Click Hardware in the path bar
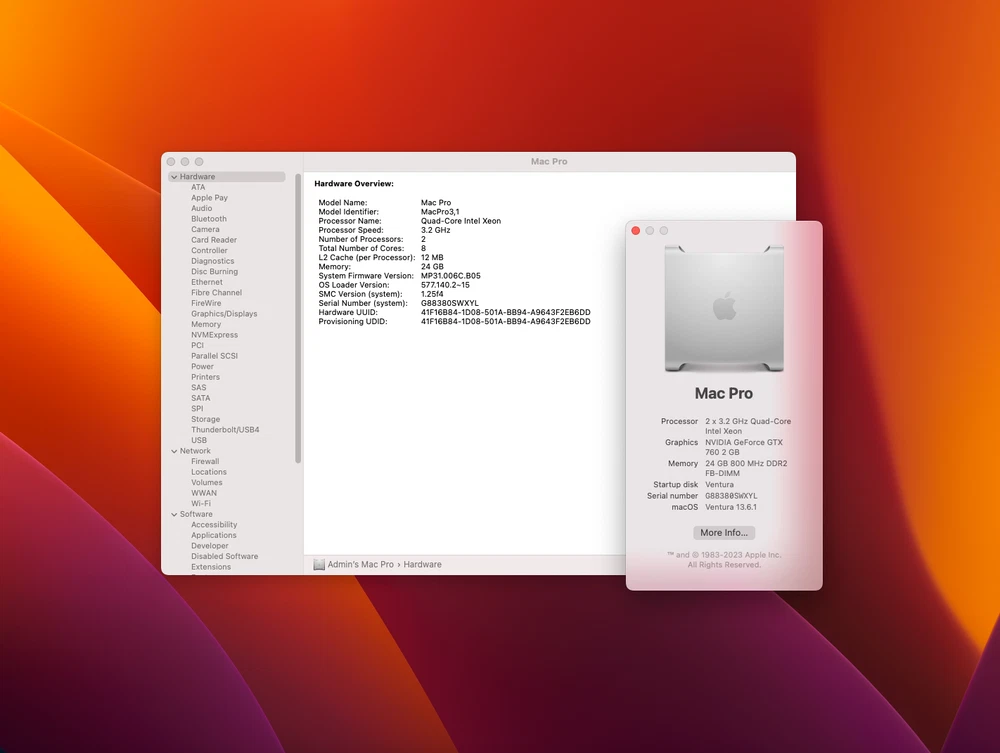This screenshot has height=753, width=1000. 422,564
